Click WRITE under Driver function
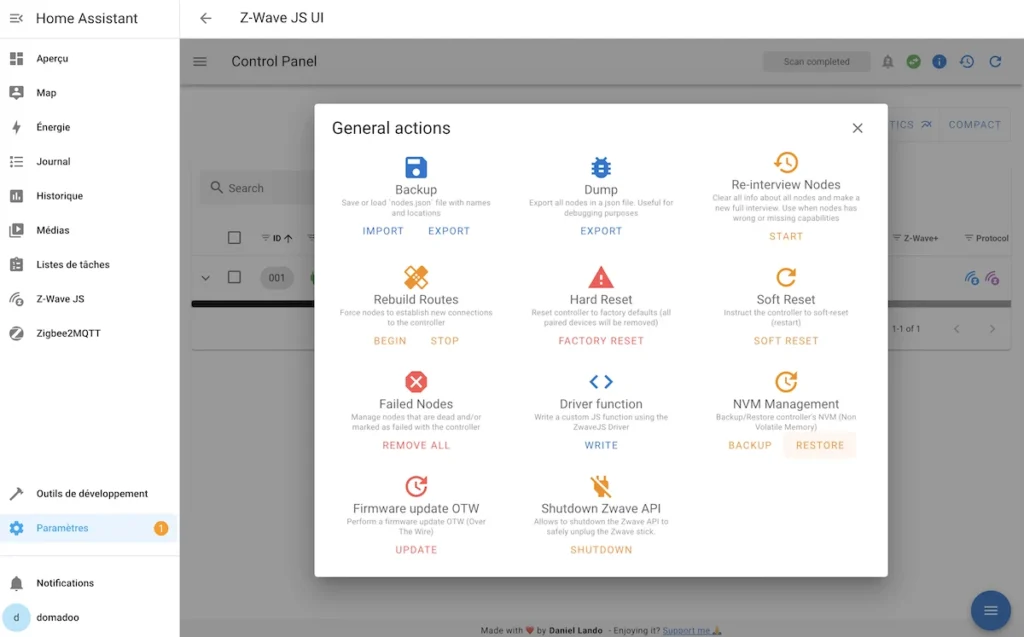The image size is (1024, 637). (601, 445)
